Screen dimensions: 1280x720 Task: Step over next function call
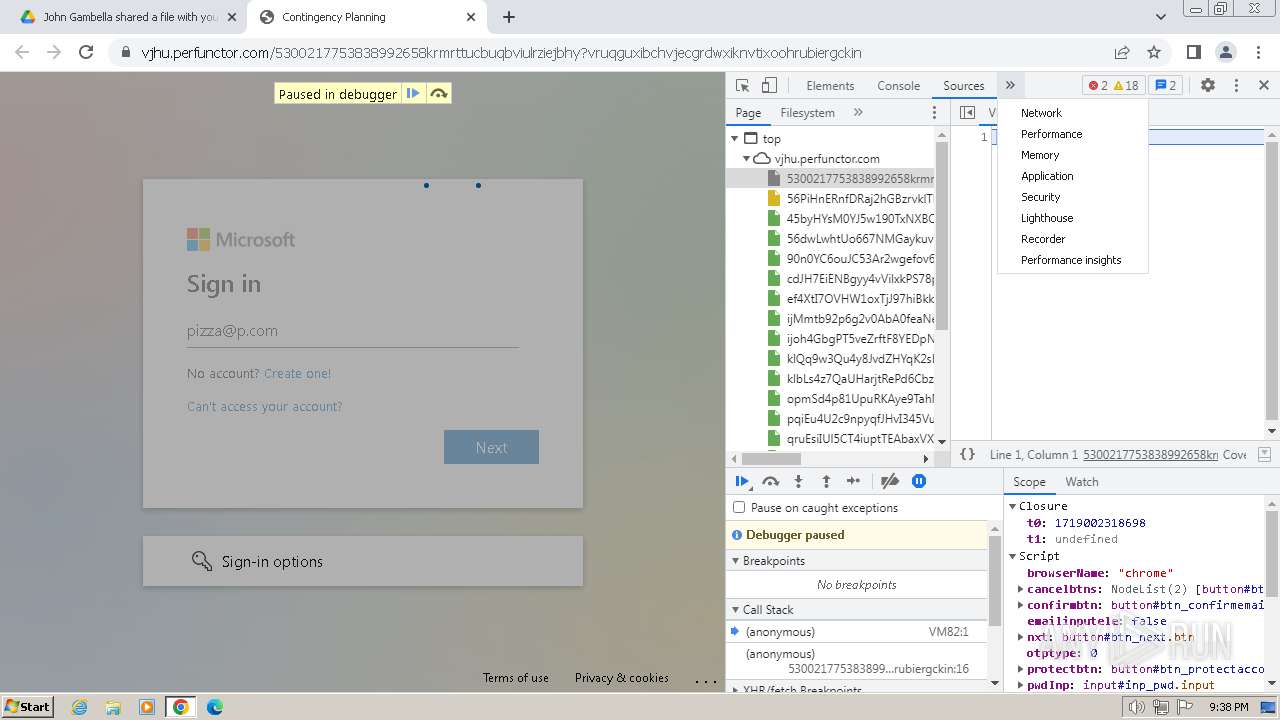[x=770, y=481]
